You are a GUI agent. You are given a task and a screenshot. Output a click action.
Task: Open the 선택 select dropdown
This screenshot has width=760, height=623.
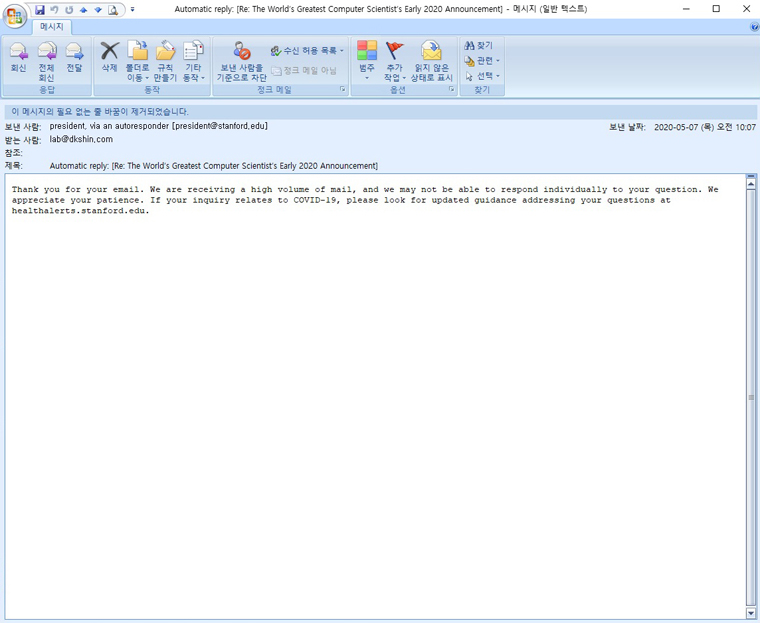point(482,76)
